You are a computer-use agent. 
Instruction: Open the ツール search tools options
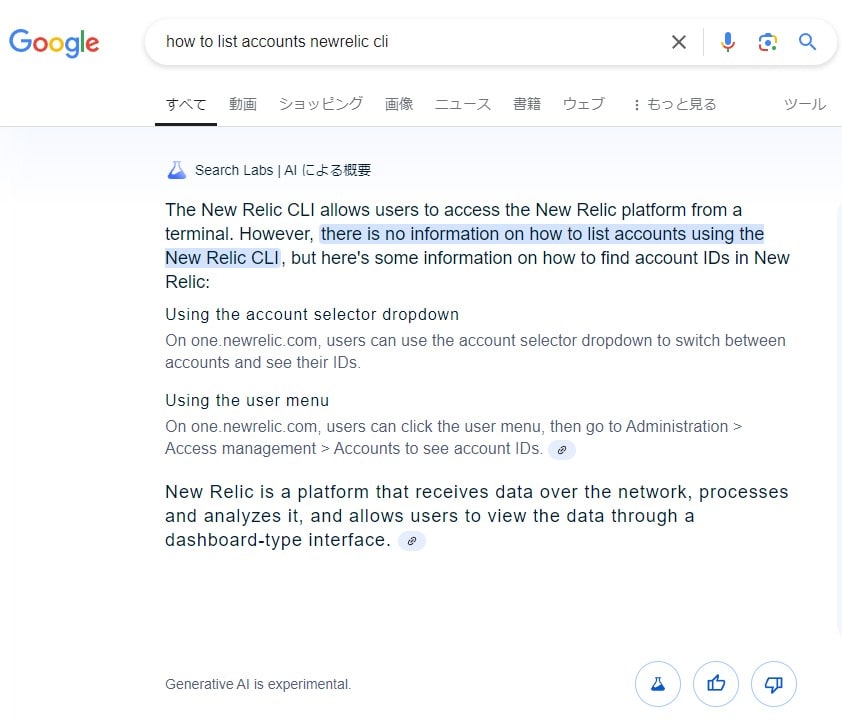pos(805,104)
